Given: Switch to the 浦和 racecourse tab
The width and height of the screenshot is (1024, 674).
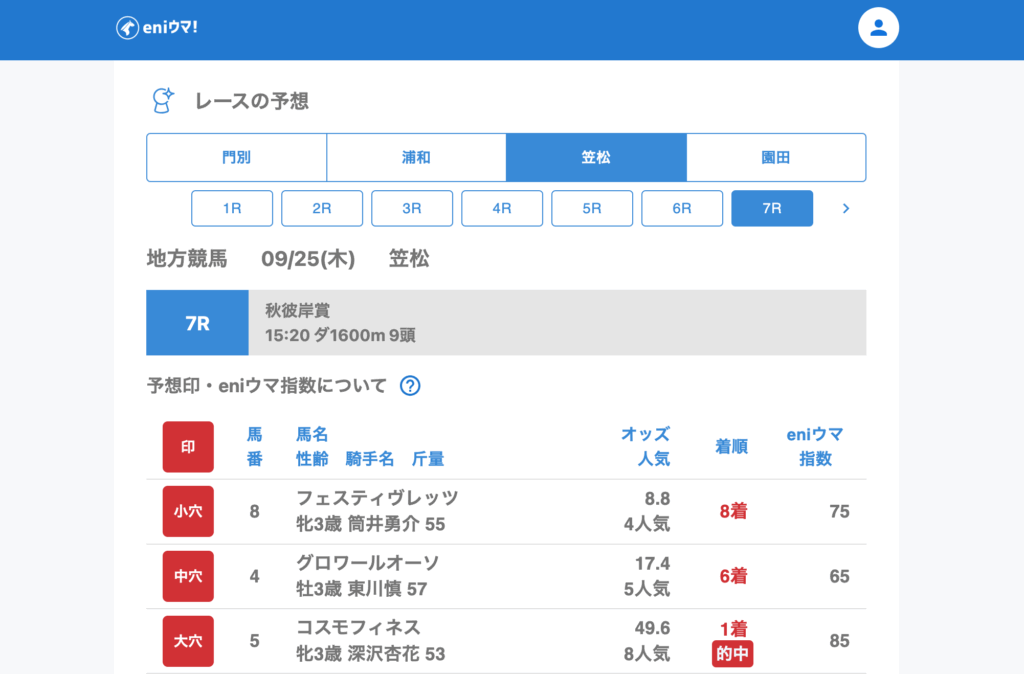Looking at the screenshot, I should pyautogui.click(x=416, y=158).
